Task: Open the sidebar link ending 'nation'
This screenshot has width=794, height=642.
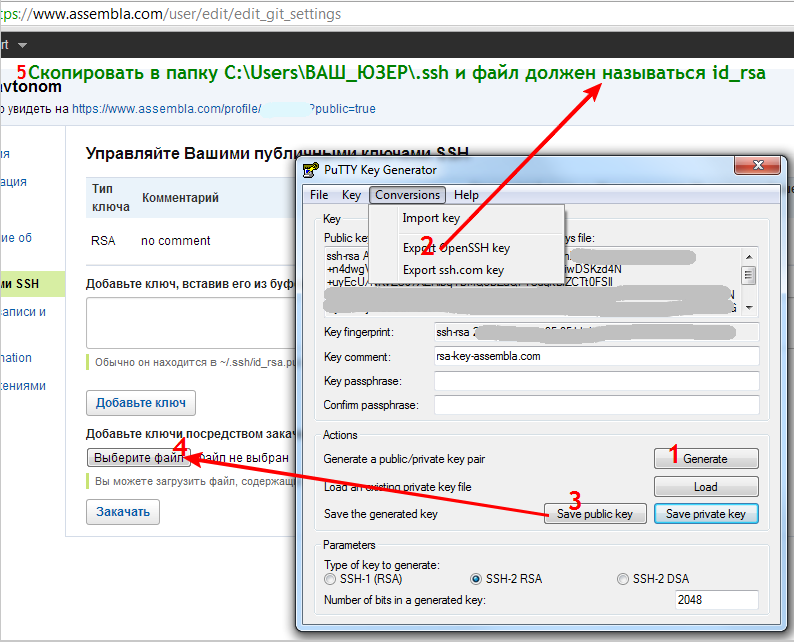Action: click(16, 357)
